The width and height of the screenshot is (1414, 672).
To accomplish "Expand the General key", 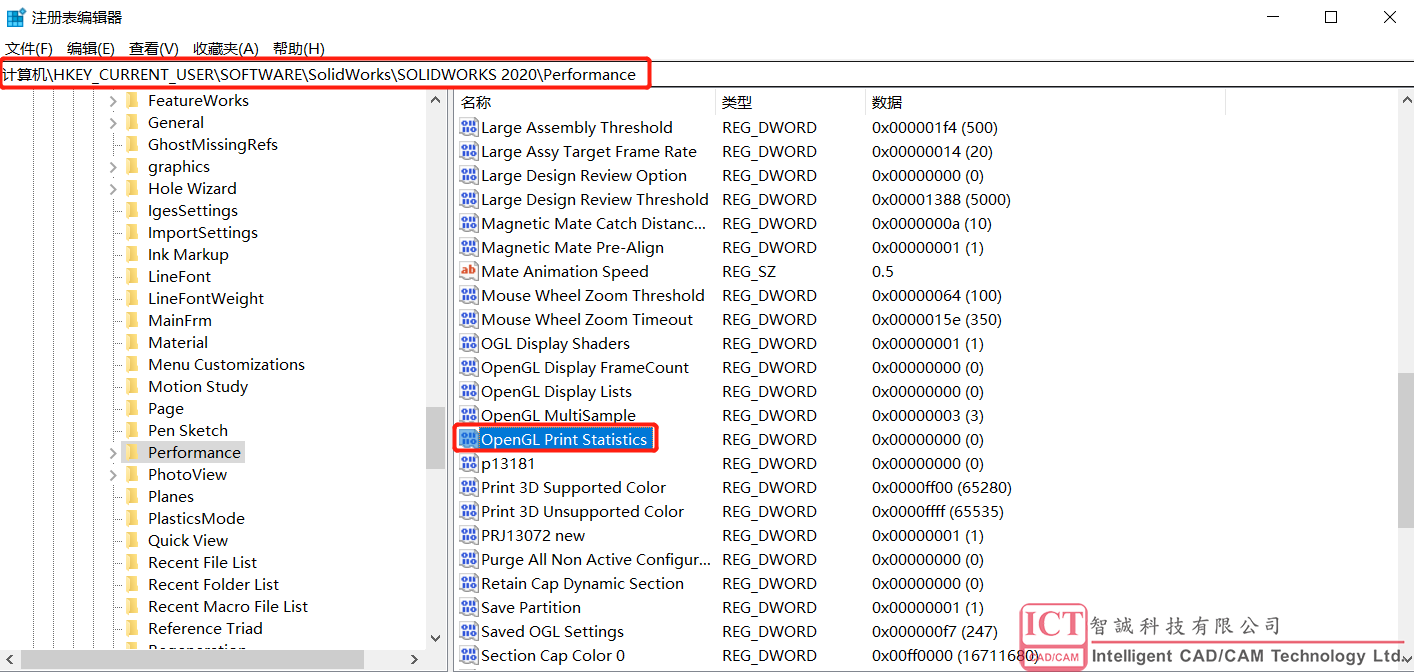I will pos(113,123).
